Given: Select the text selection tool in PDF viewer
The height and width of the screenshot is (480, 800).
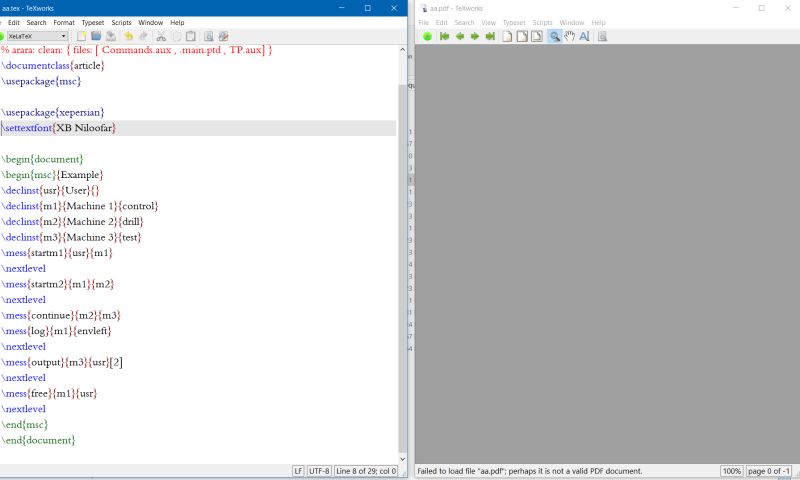Looking at the screenshot, I should (584, 36).
